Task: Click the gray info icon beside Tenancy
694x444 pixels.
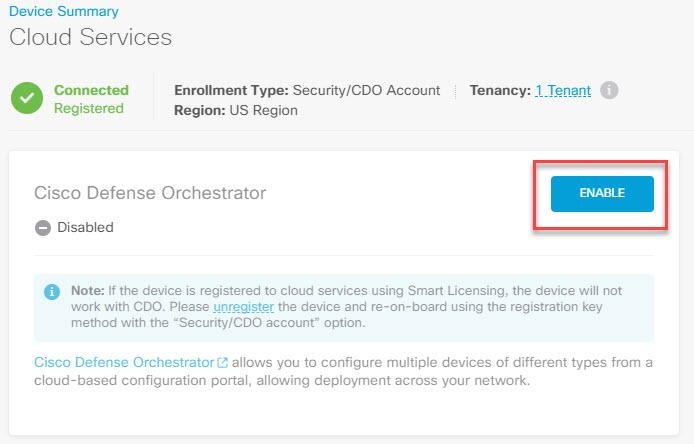Action: [x=609, y=90]
